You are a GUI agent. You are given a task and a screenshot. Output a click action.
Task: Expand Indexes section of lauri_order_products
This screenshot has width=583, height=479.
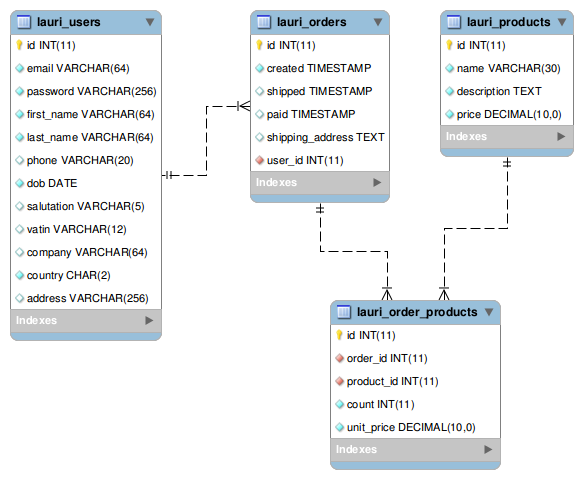(x=488, y=449)
